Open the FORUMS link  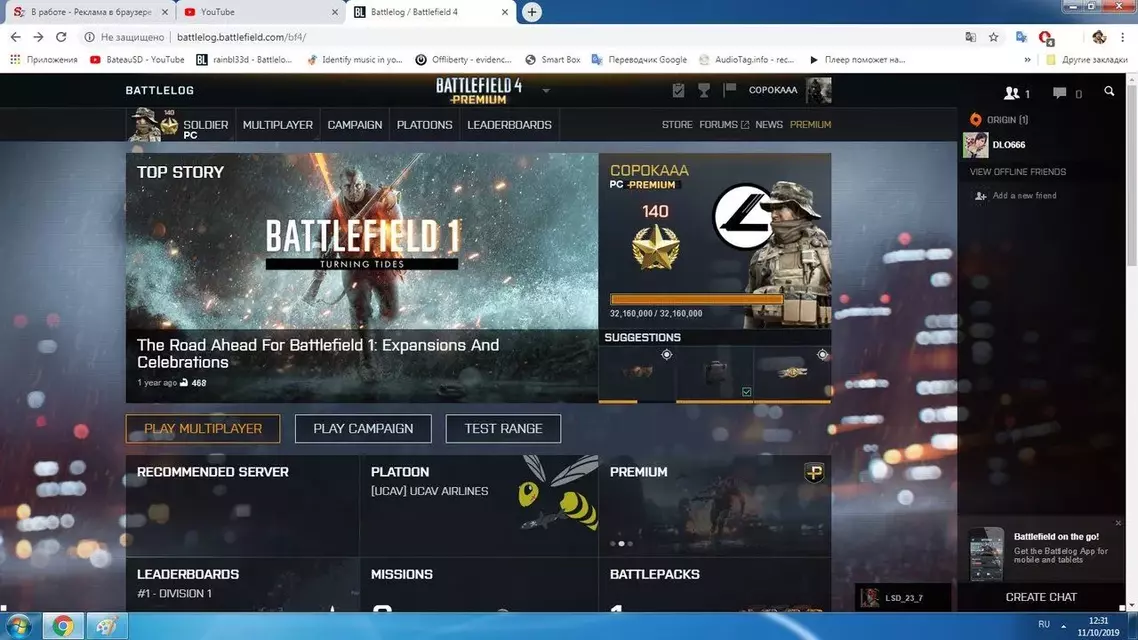[x=724, y=125]
